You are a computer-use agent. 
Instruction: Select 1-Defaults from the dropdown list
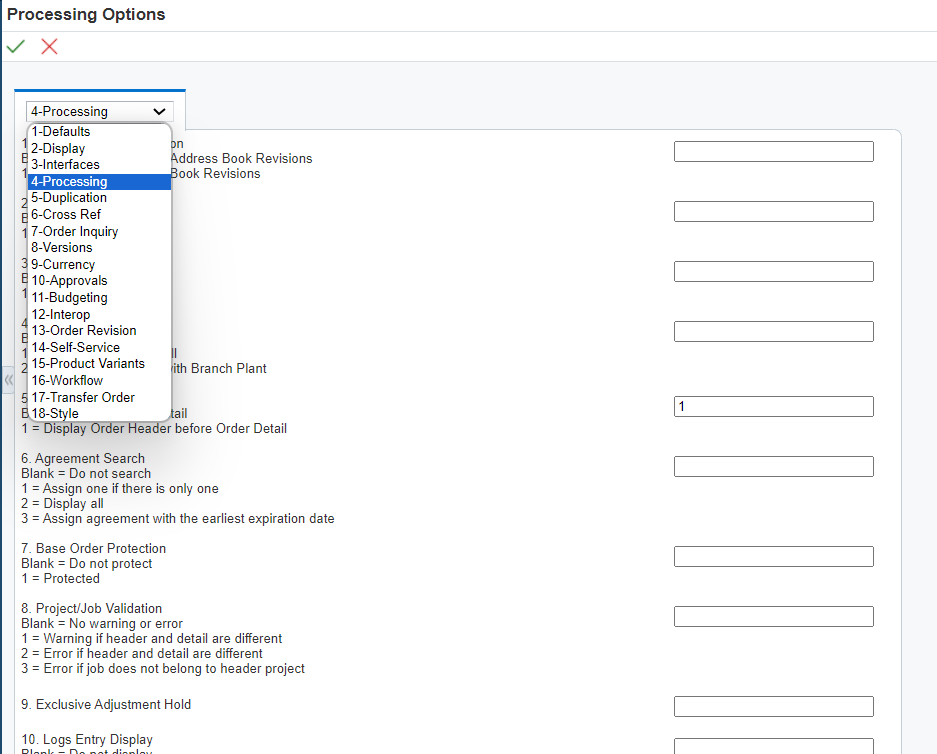[x=61, y=131]
